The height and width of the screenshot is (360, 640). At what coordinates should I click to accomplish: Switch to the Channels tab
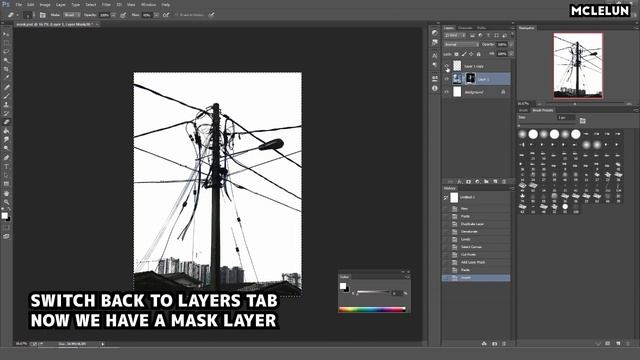click(x=465, y=28)
